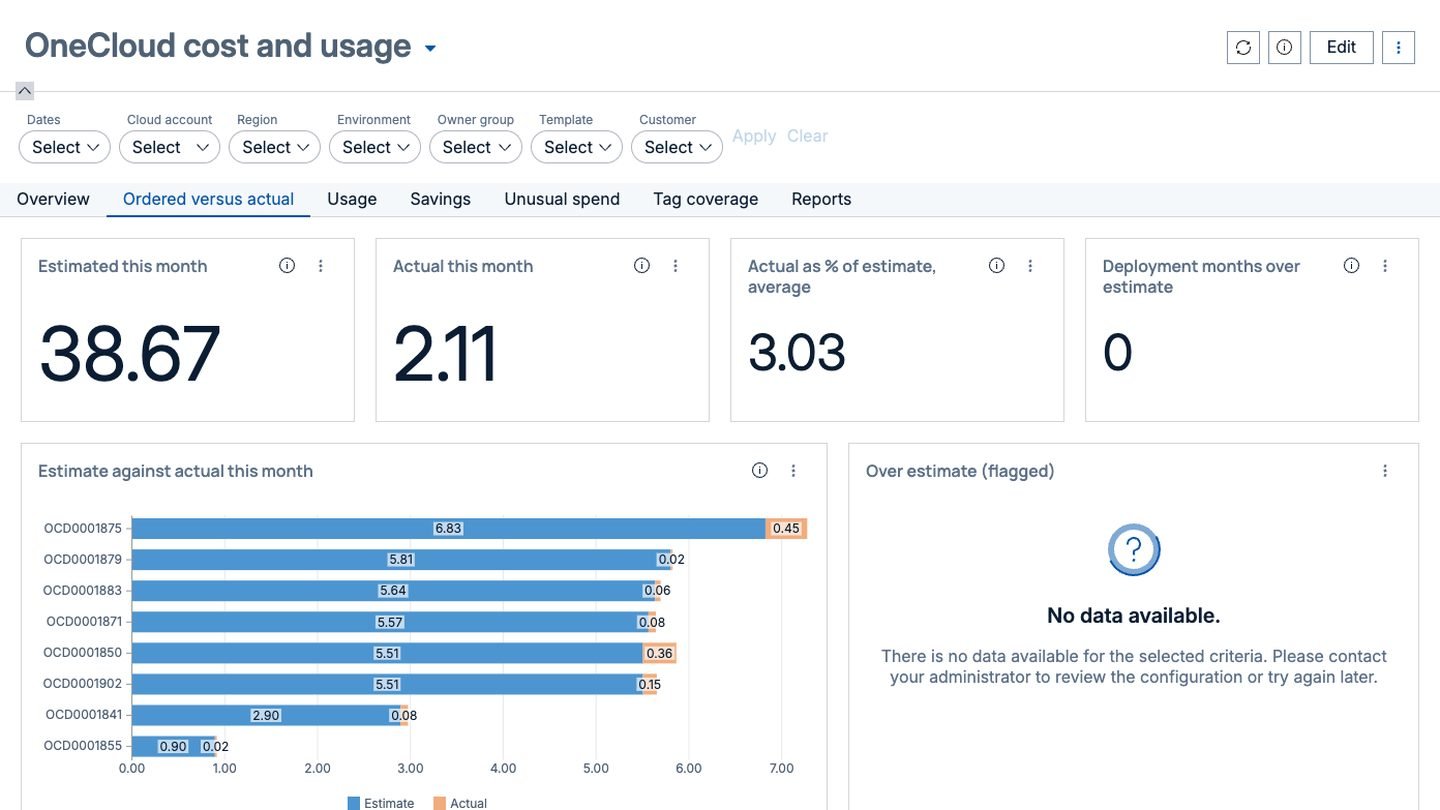Click the 38.67 estimated value
This screenshot has width=1440, height=810.
pos(129,353)
